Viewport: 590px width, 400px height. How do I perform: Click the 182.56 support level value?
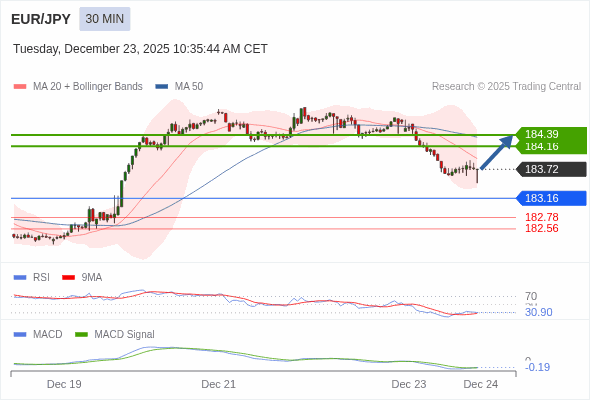point(542,228)
